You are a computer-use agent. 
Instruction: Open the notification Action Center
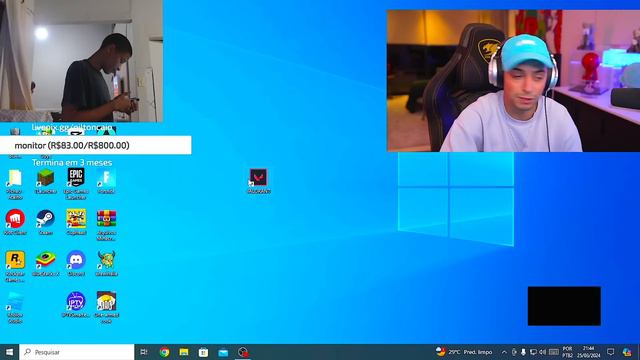point(611,352)
